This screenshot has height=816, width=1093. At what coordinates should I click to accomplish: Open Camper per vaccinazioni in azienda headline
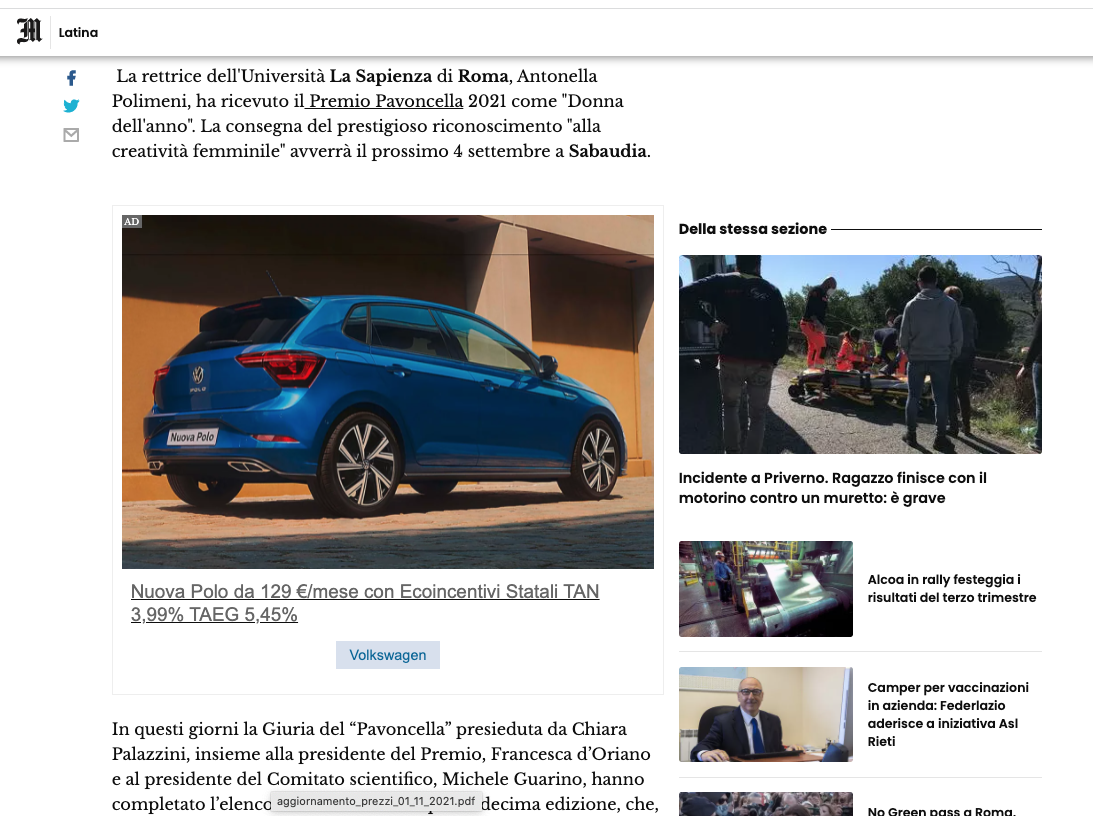click(948, 714)
